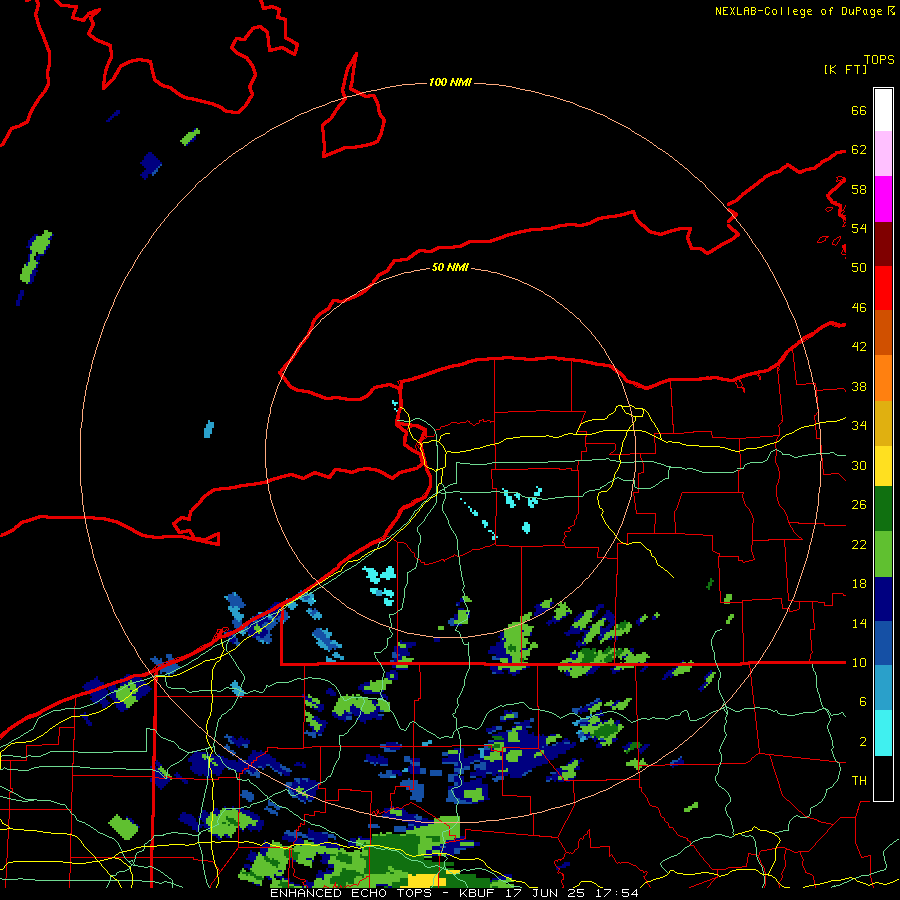Click the NEXLAB-College of DuPage label
The width and height of the screenshot is (900, 900).
tap(798, 11)
